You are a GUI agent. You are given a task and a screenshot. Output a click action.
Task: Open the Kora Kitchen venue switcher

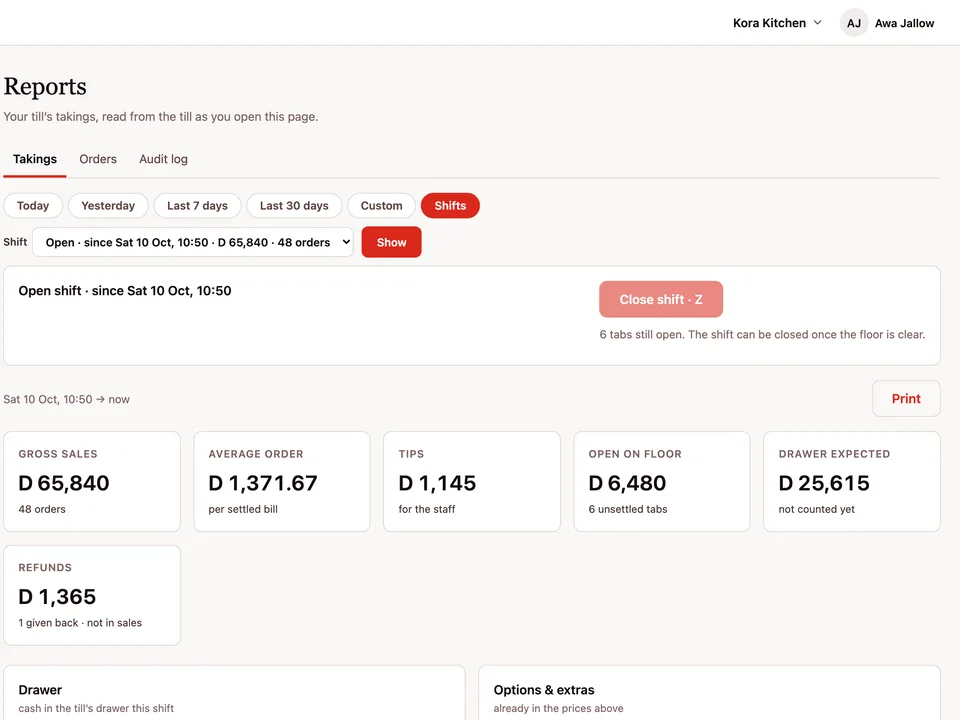point(777,23)
